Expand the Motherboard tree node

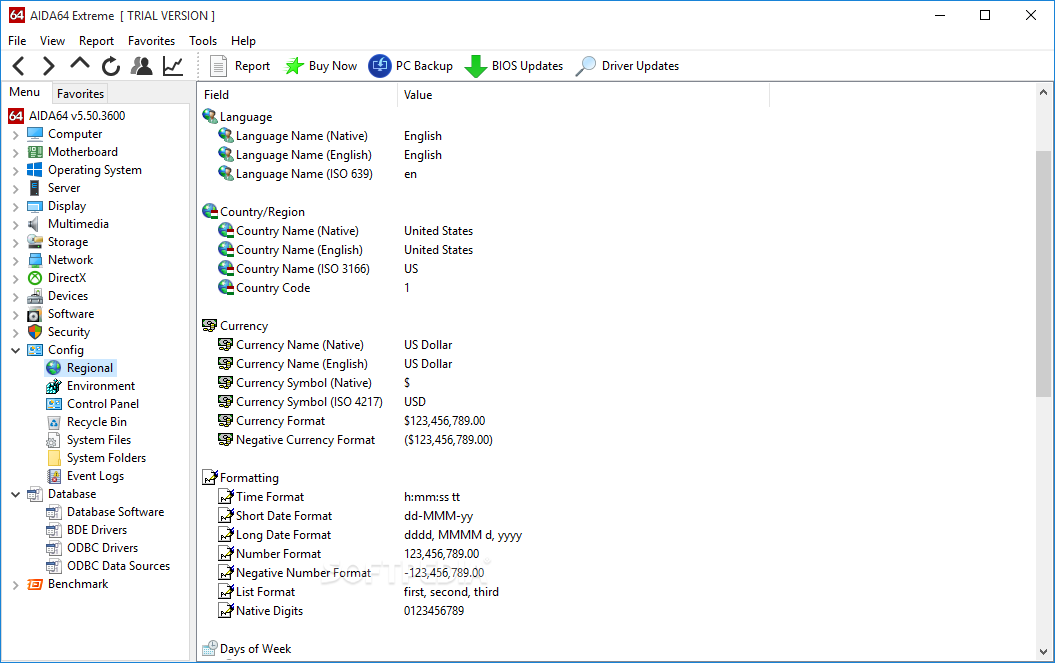[15, 153]
